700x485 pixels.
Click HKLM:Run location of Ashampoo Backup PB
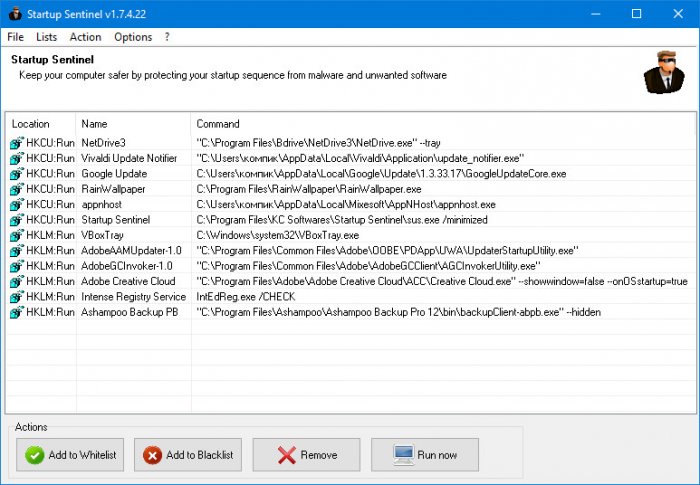point(50,312)
